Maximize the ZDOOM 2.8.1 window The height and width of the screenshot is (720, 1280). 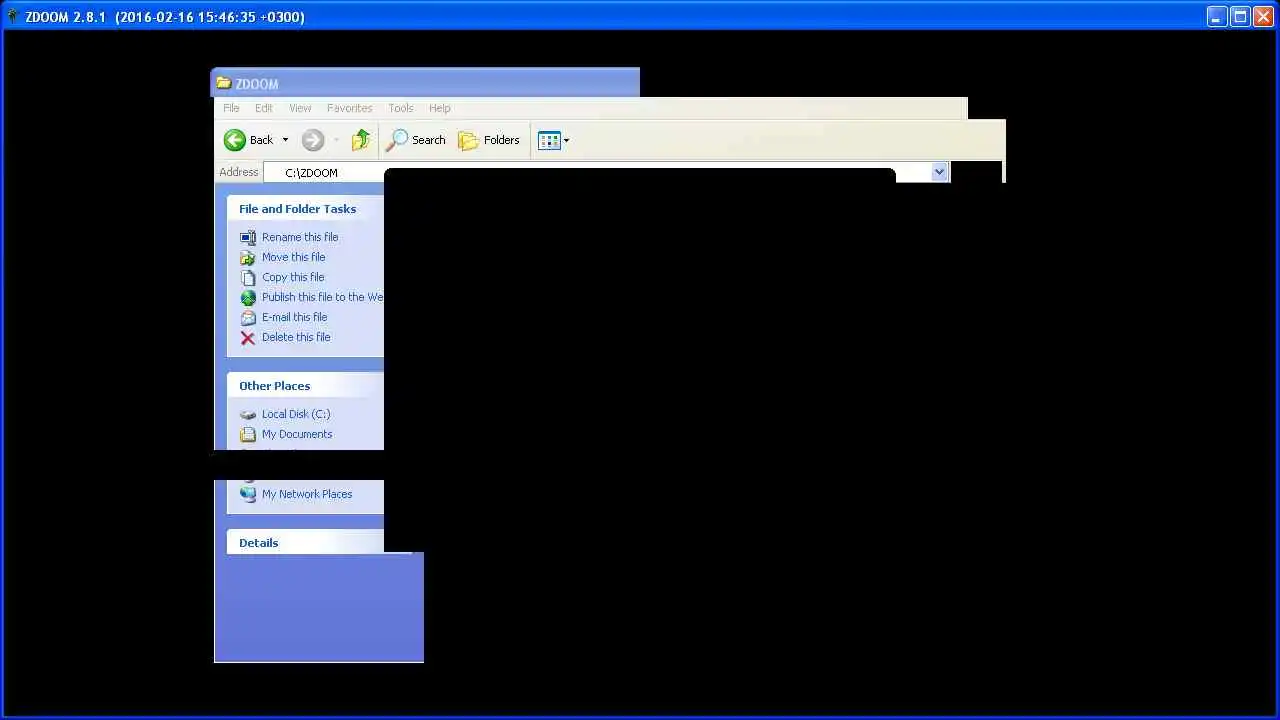tap(1240, 17)
